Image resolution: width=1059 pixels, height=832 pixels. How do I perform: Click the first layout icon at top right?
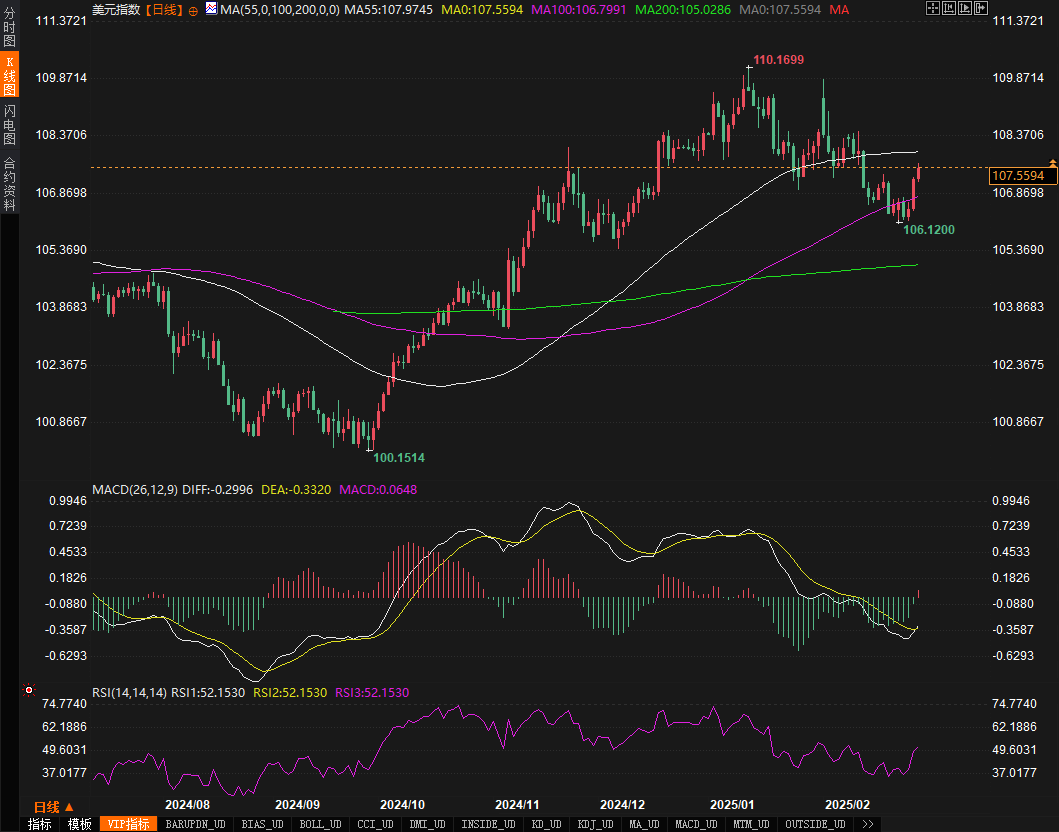[933, 9]
